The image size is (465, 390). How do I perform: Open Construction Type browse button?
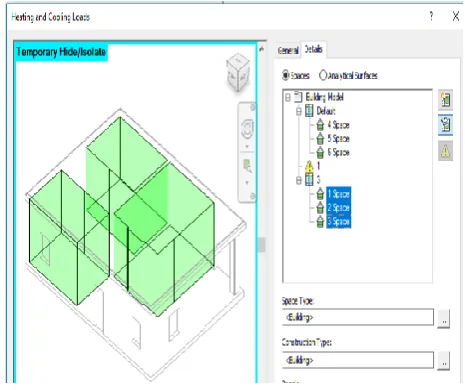click(x=444, y=361)
